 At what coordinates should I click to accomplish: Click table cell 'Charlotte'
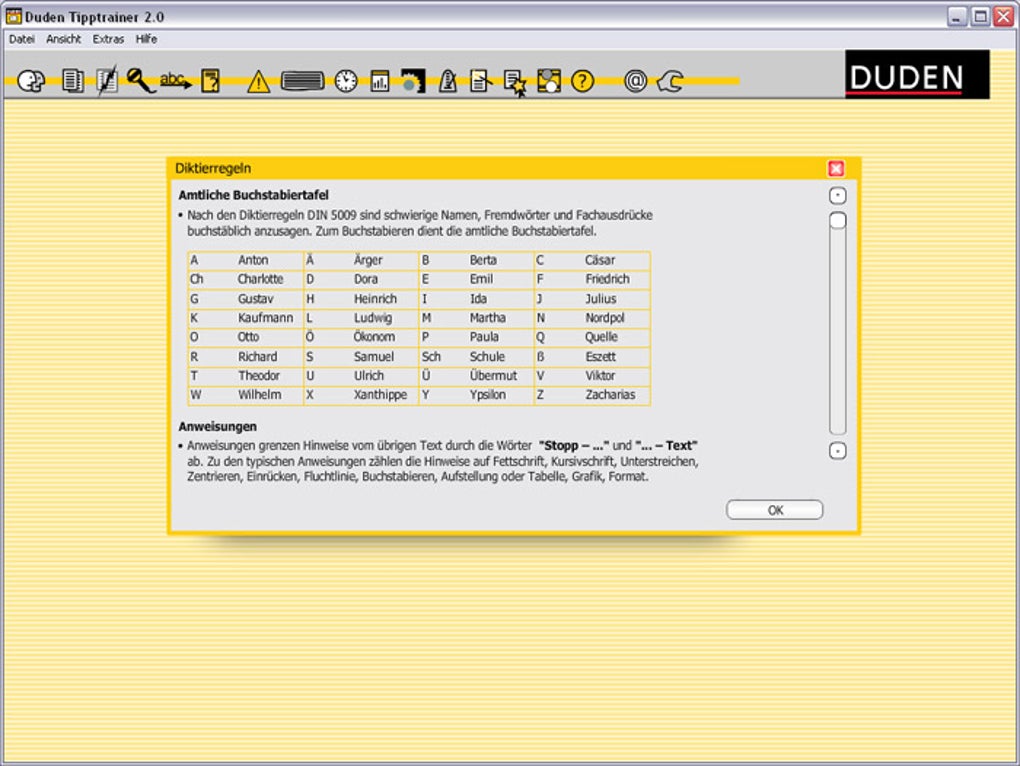(260, 279)
